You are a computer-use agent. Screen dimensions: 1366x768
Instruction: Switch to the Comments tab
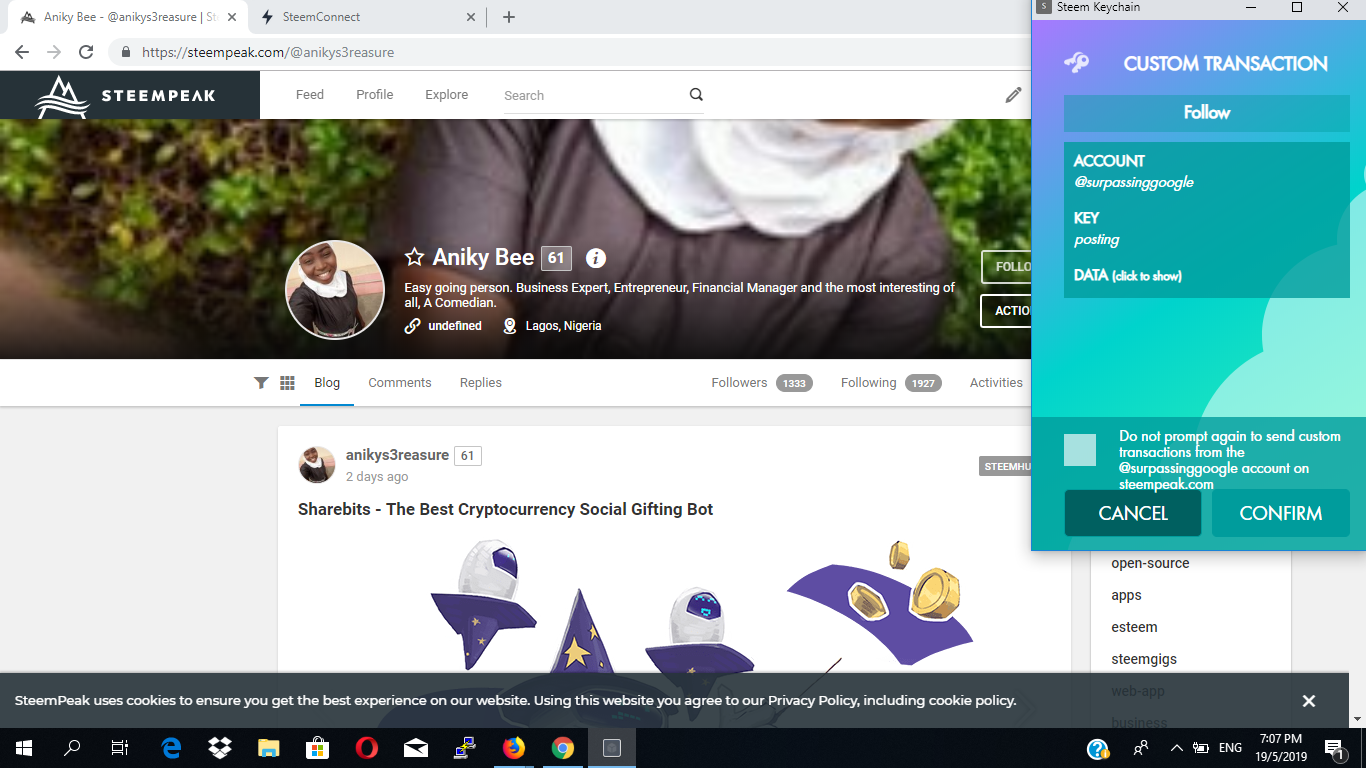(400, 383)
